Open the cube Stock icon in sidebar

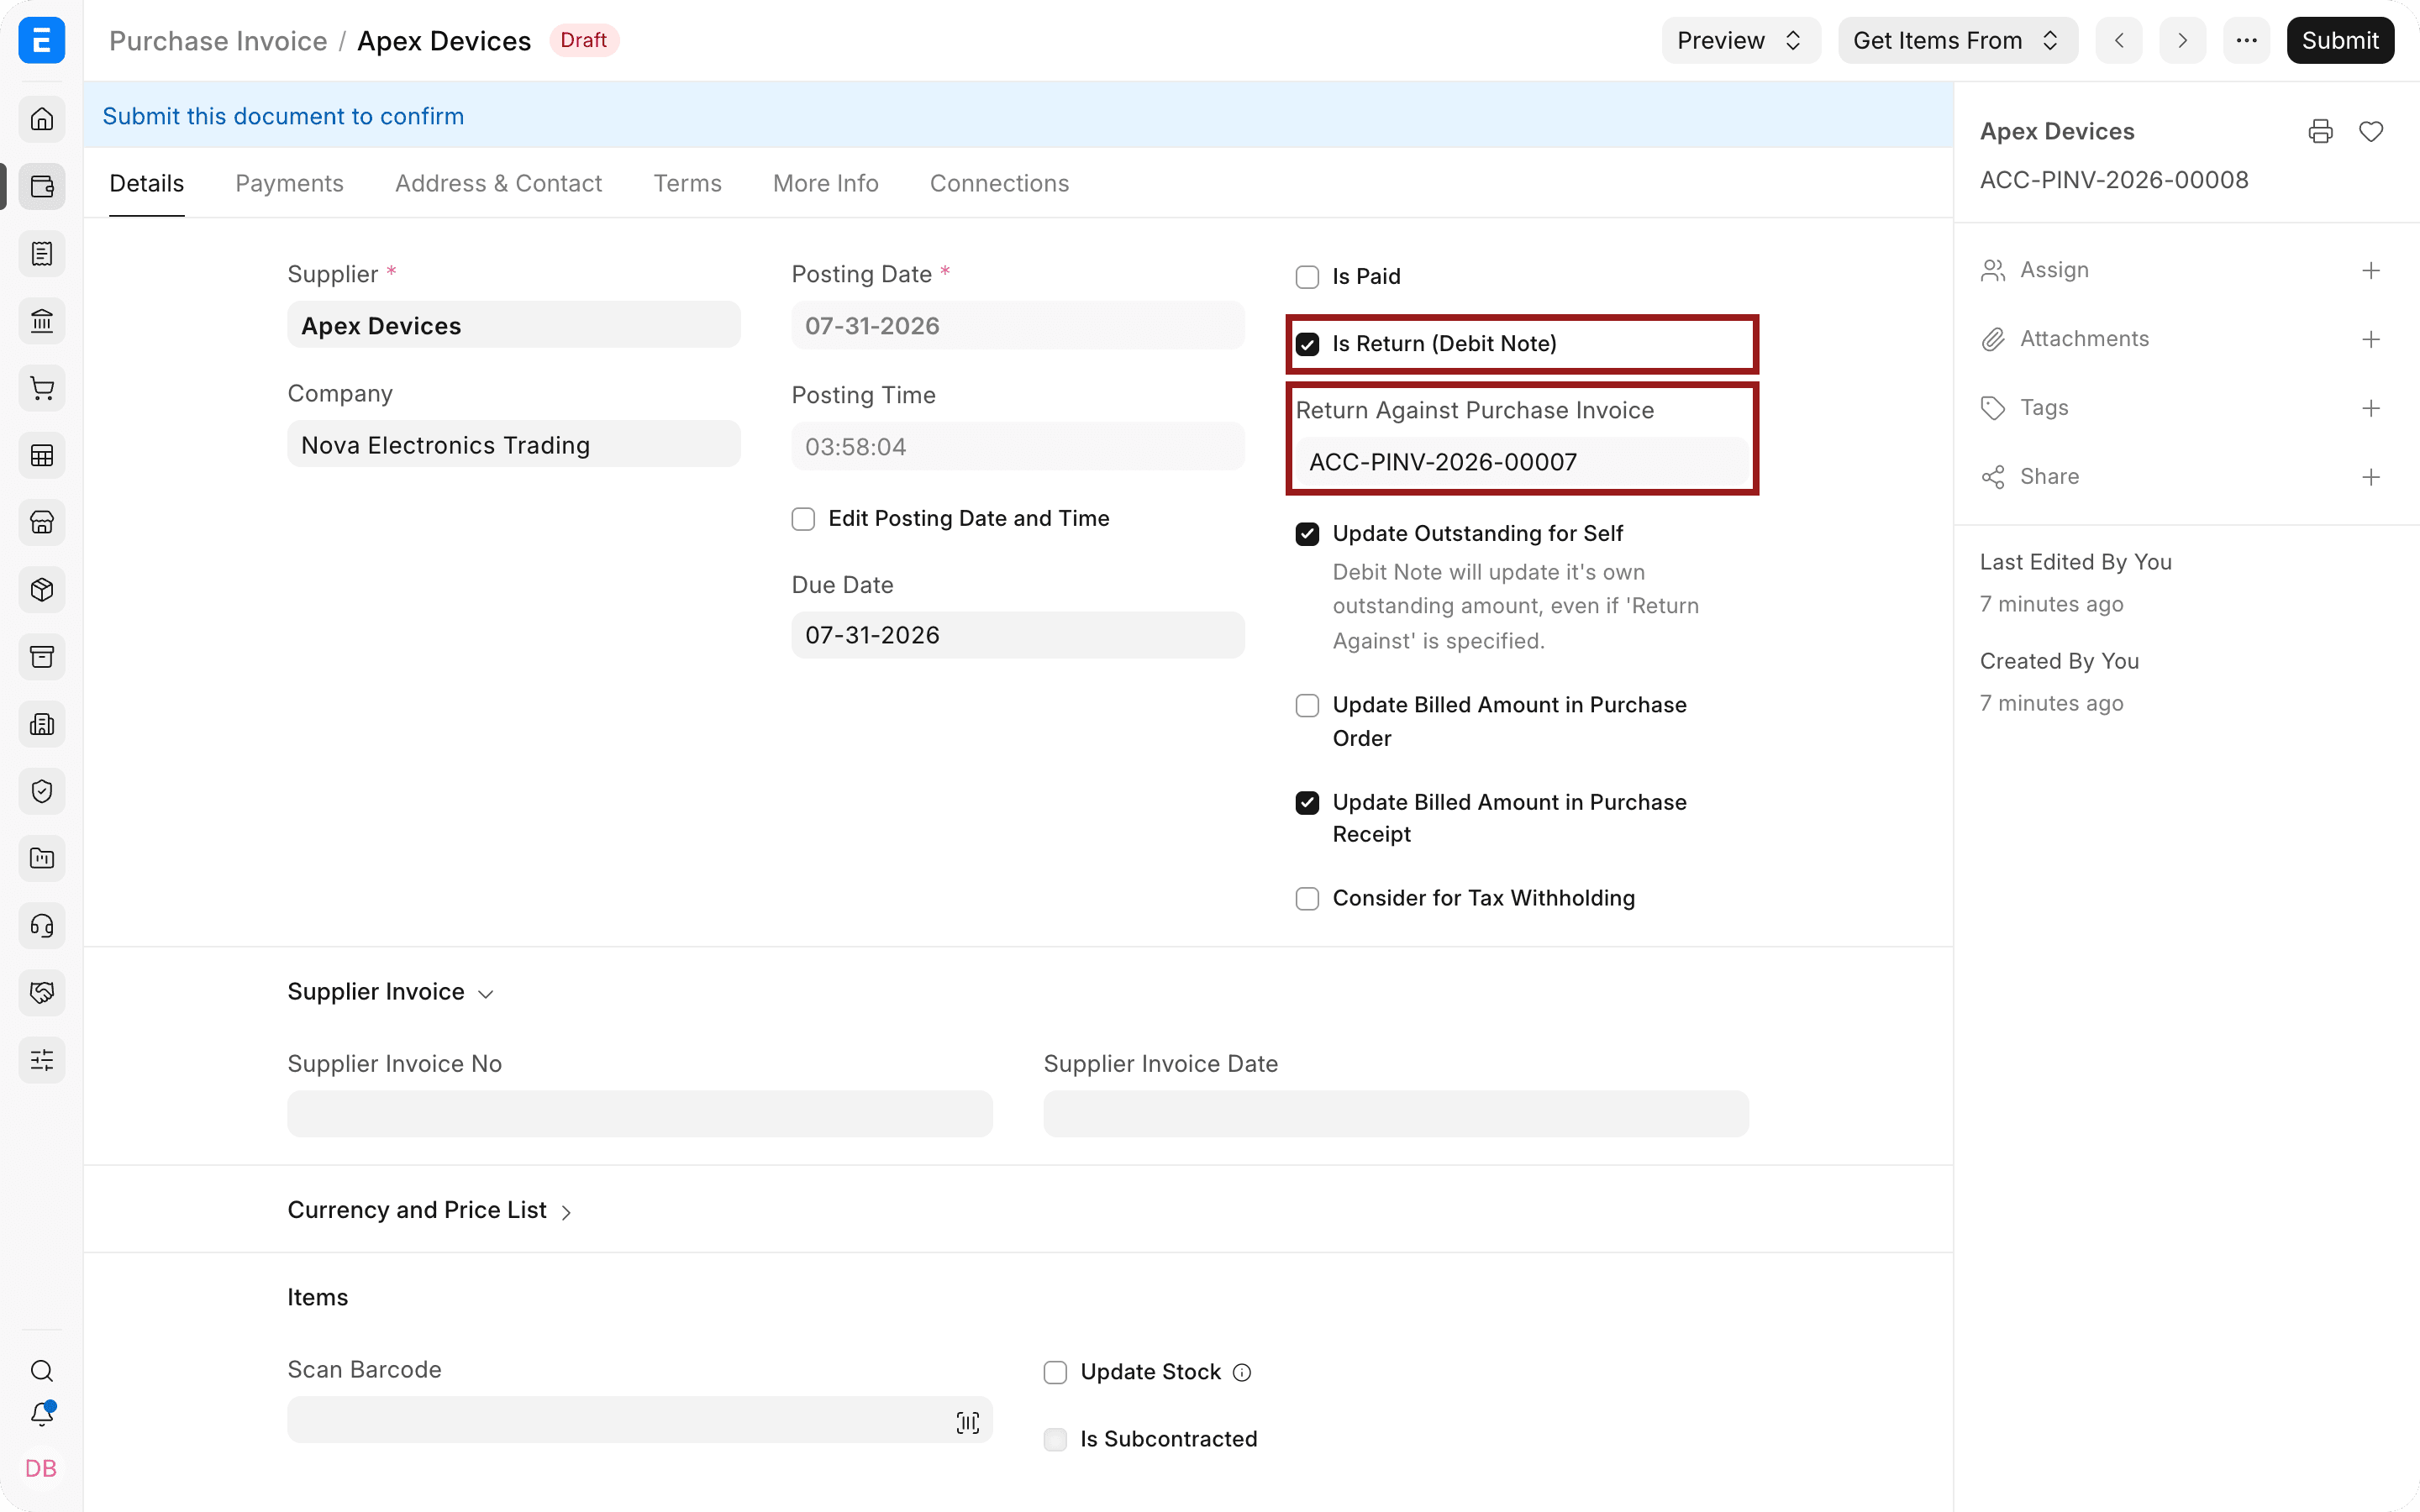(42, 590)
